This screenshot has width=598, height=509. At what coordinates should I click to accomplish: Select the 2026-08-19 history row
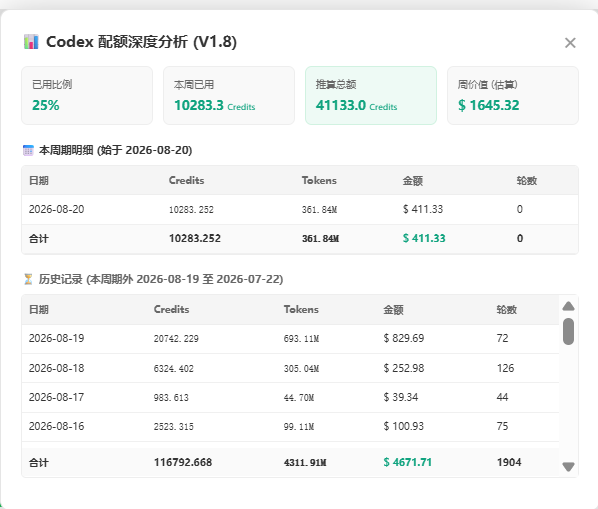[x=291, y=339]
